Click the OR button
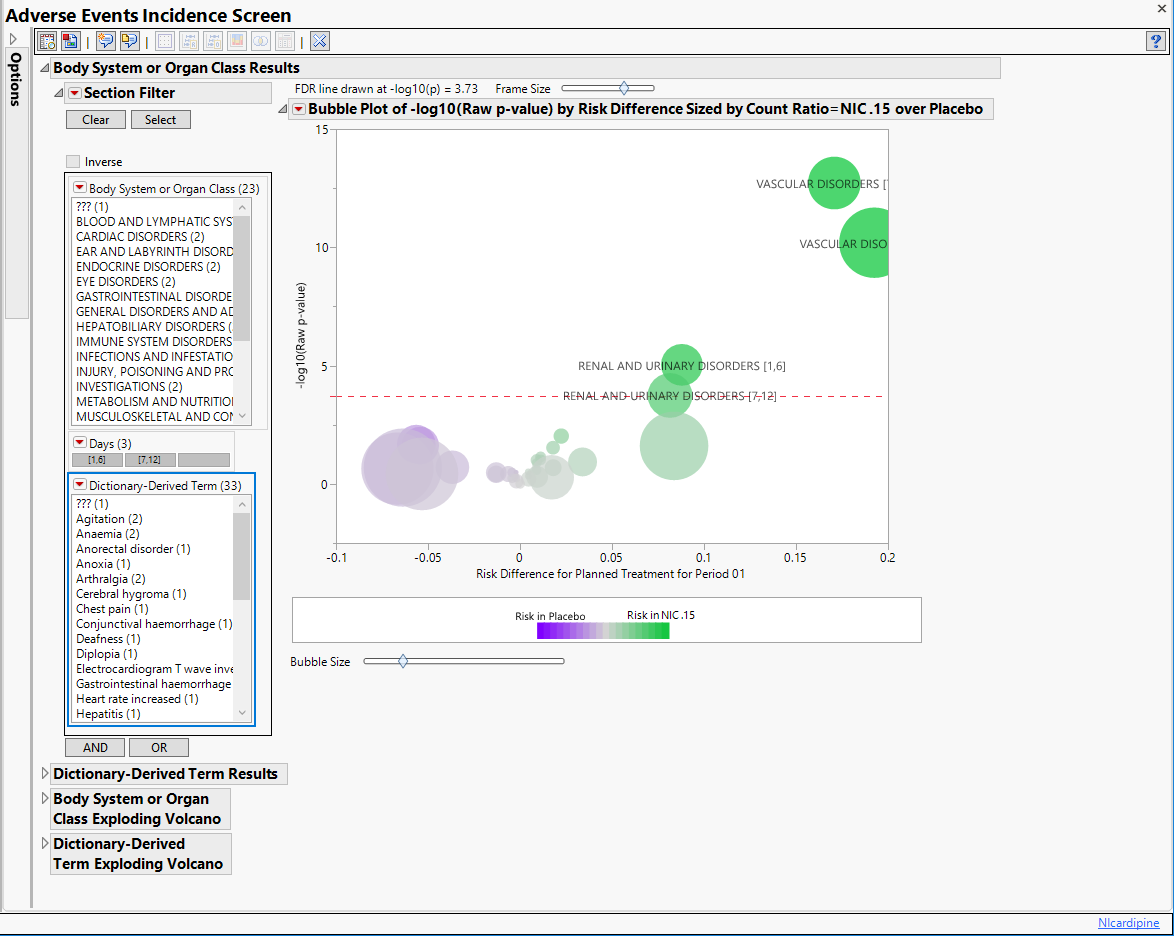The height and width of the screenshot is (936, 1174). pyautogui.click(x=158, y=748)
